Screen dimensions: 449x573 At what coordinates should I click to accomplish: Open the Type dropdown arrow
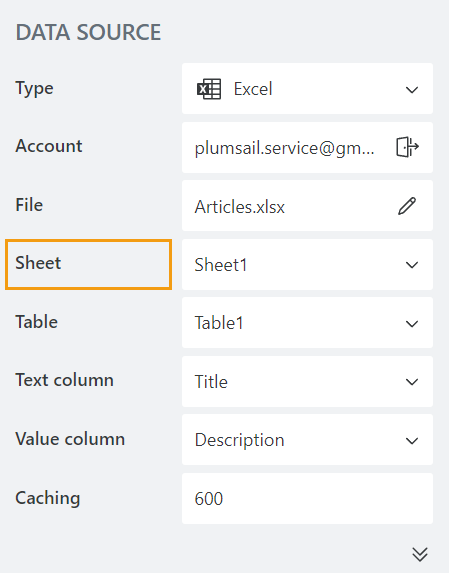click(x=412, y=90)
